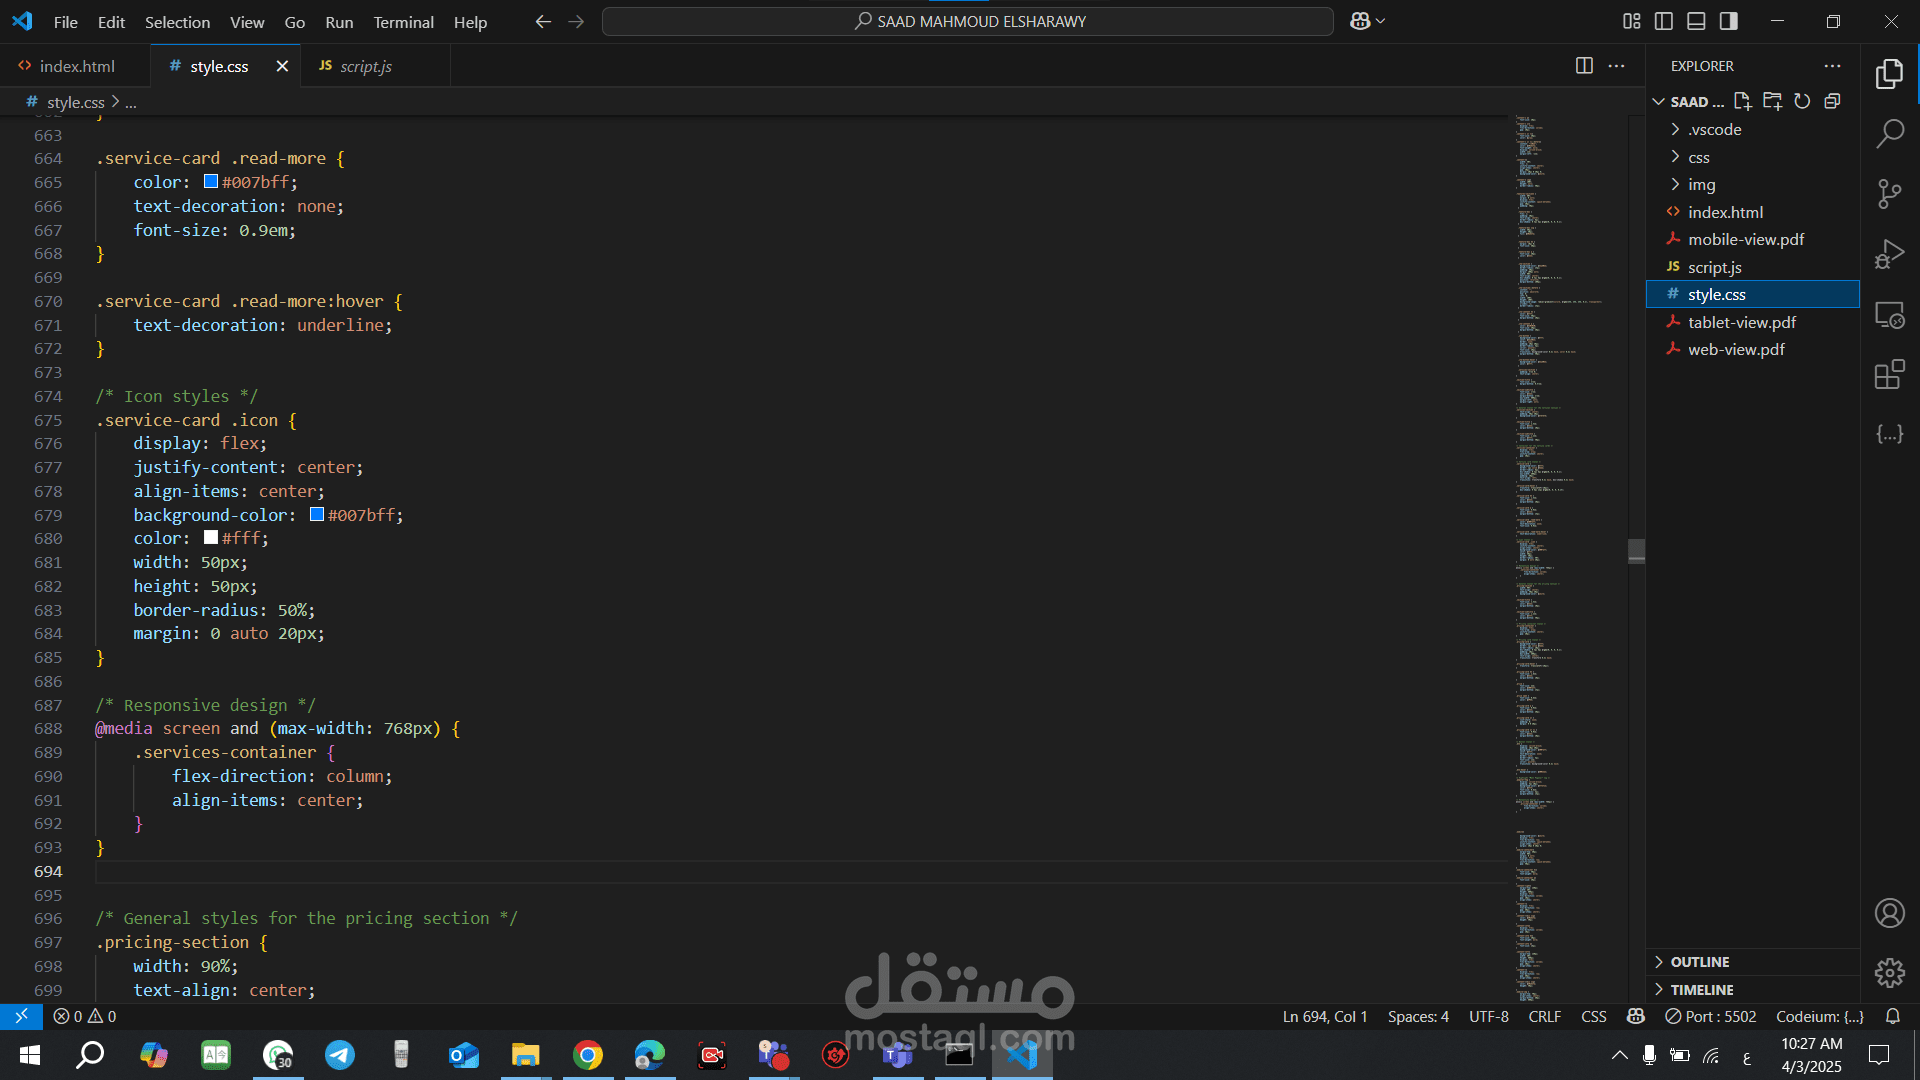
Task: Open mobile-view.pdf in the file tree
Action: tap(1745, 240)
